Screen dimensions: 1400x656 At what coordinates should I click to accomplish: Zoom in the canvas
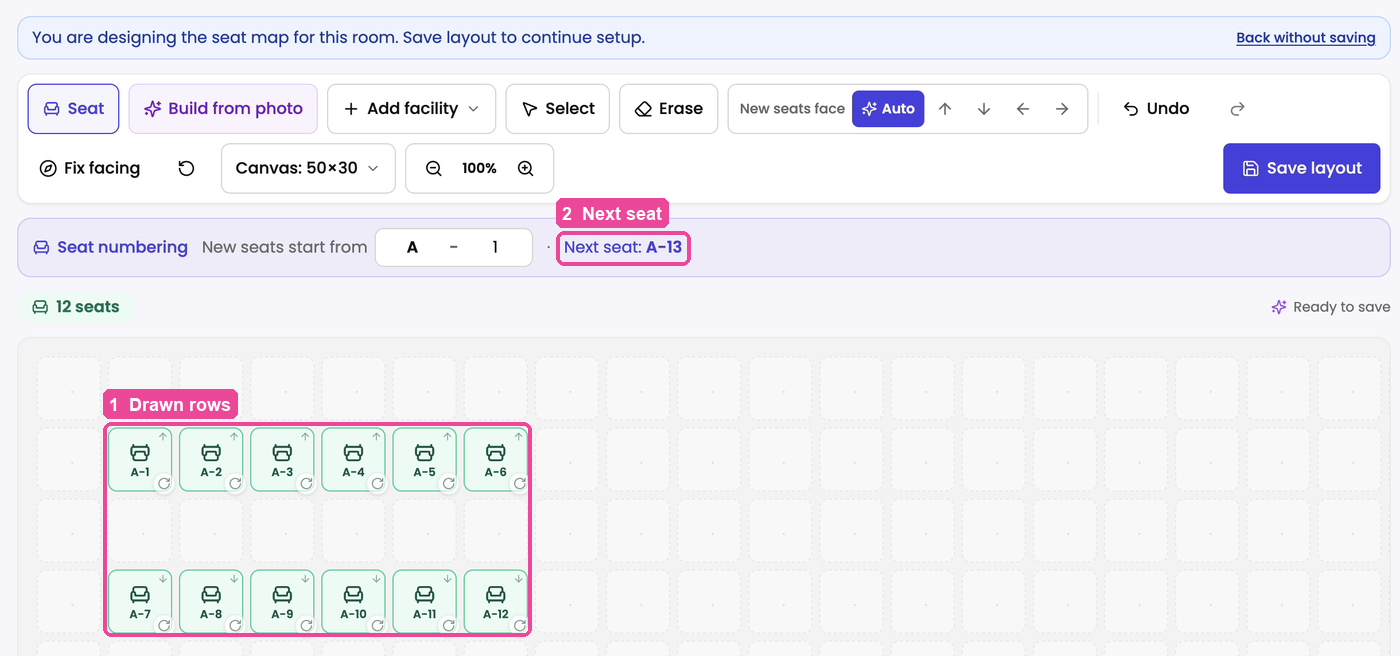tap(526, 169)
